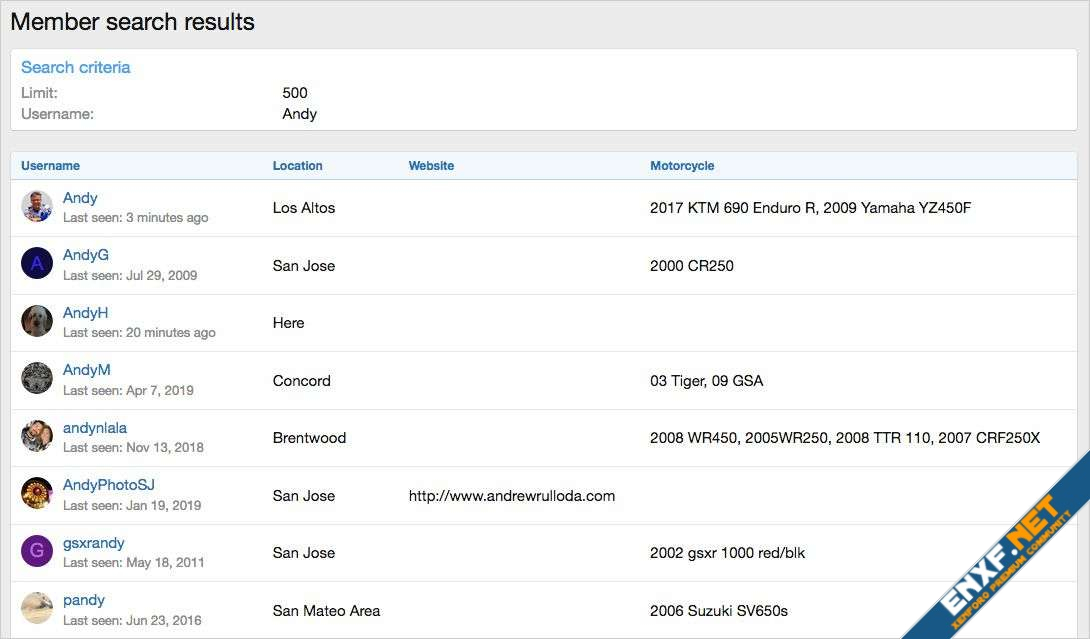Click AndyPhotoSJ's sunflower avatar

coord(37,494)
